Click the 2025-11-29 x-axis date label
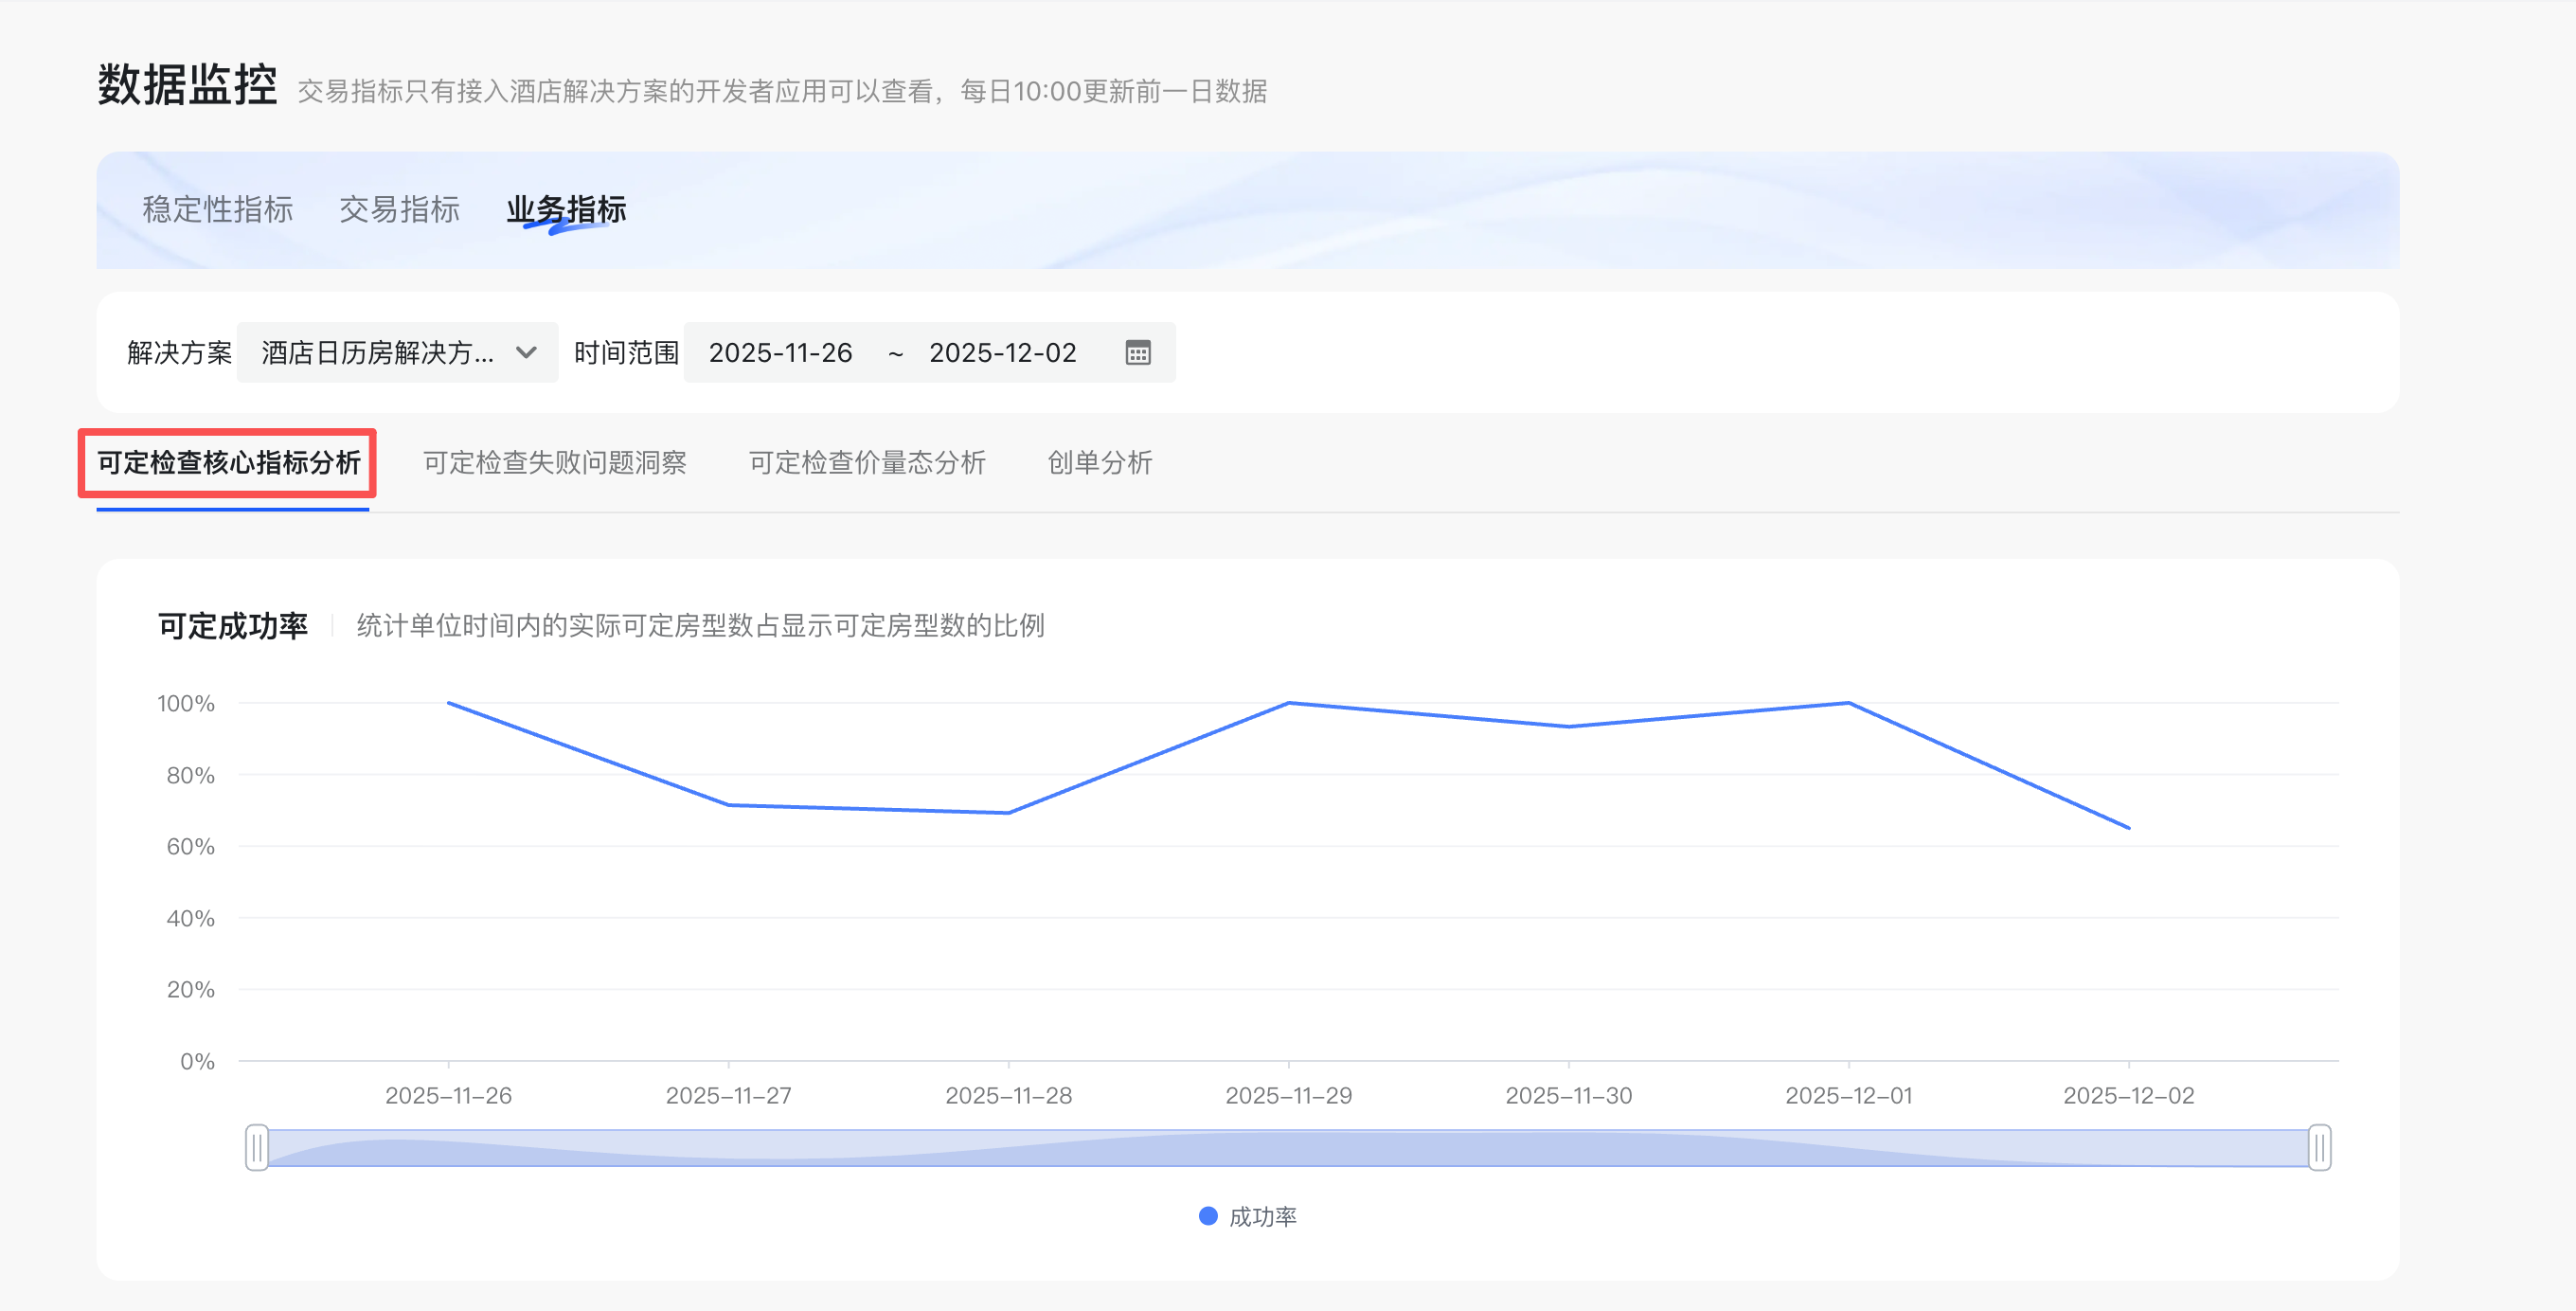 [1288, 1096]
